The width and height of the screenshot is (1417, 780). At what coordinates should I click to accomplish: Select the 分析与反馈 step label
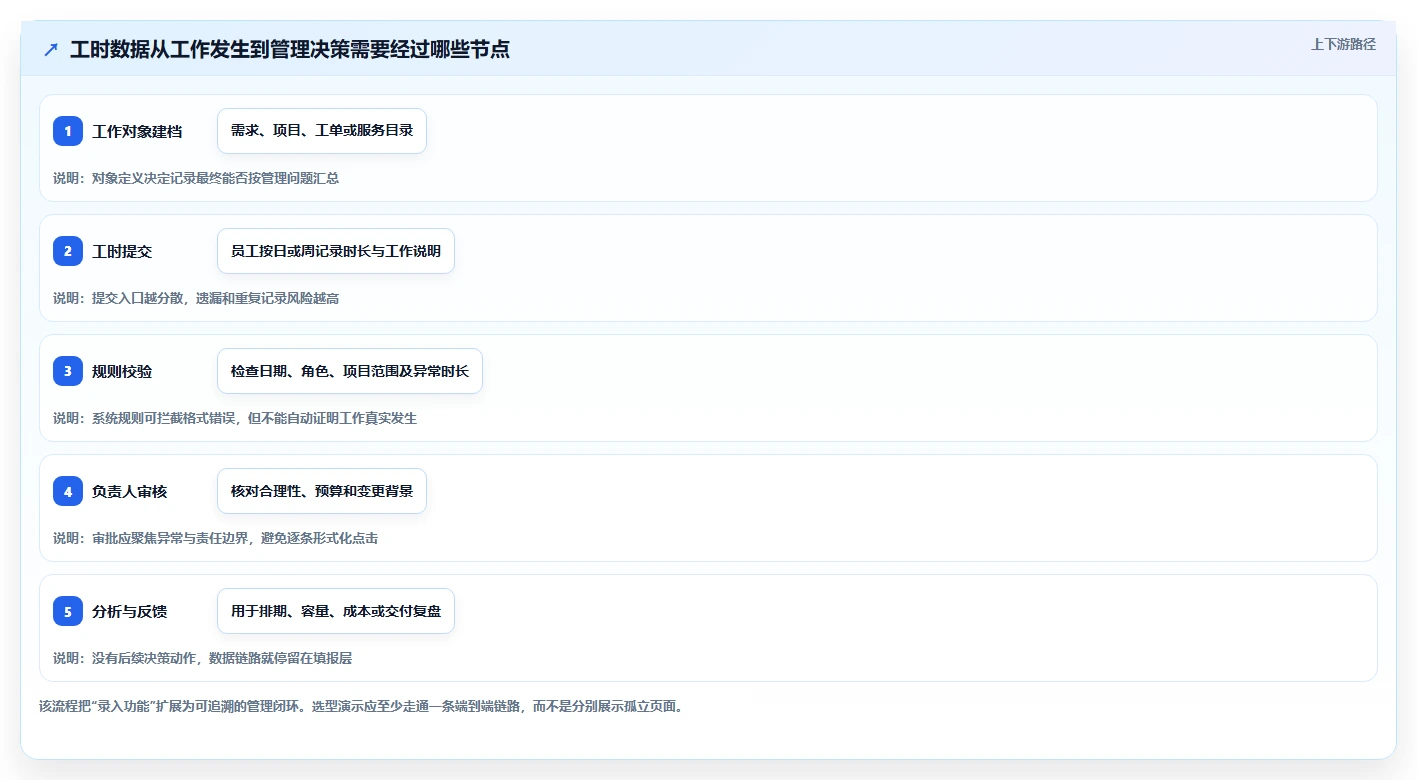click(x=130, y=611)
